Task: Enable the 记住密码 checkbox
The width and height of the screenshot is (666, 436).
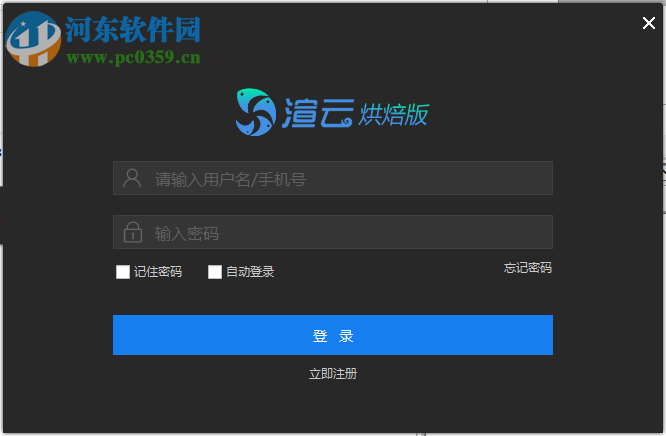Action: pos(123,272)
